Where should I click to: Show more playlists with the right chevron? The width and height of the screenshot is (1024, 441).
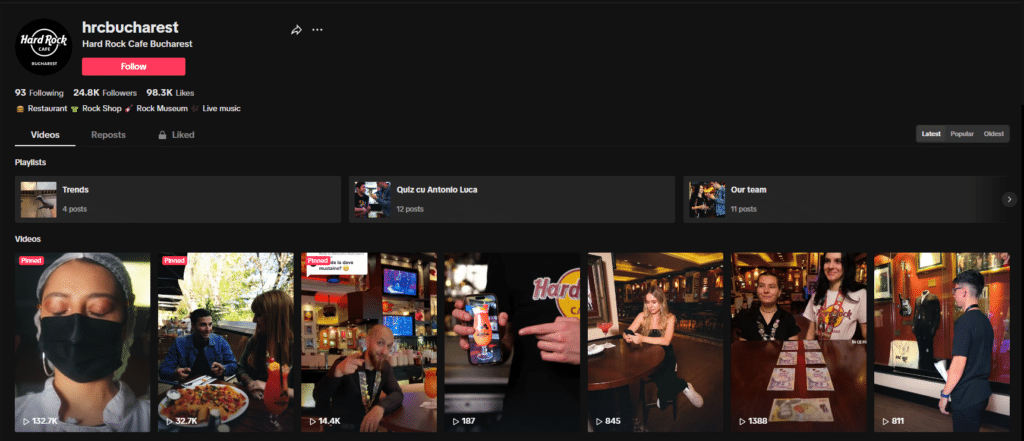(1009, 199)
